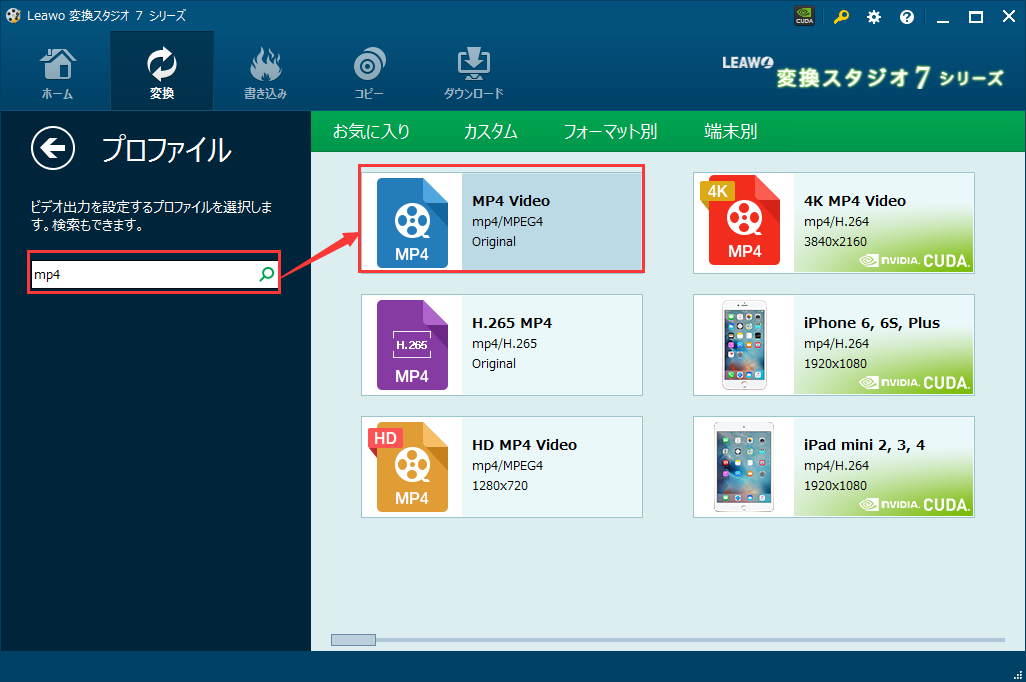Go back using the circular arrow button

tap(52, 148)
